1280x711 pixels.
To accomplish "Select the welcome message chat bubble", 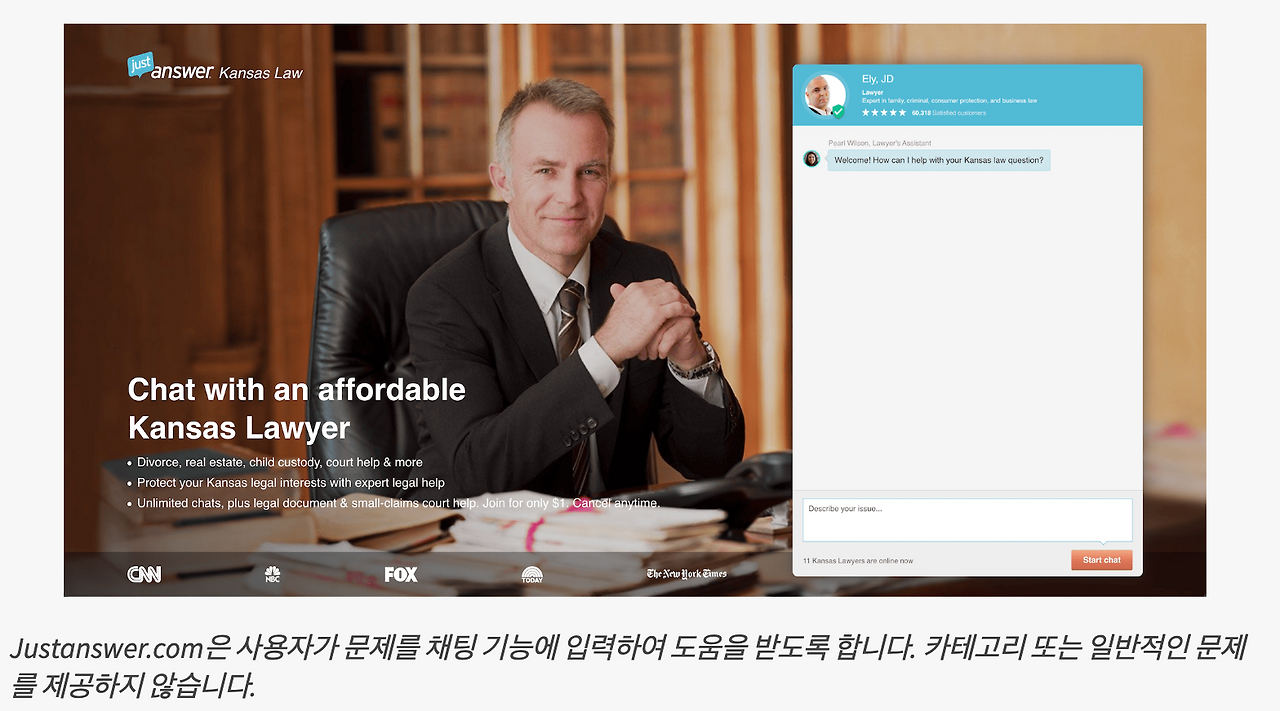I will click(938, 160).
